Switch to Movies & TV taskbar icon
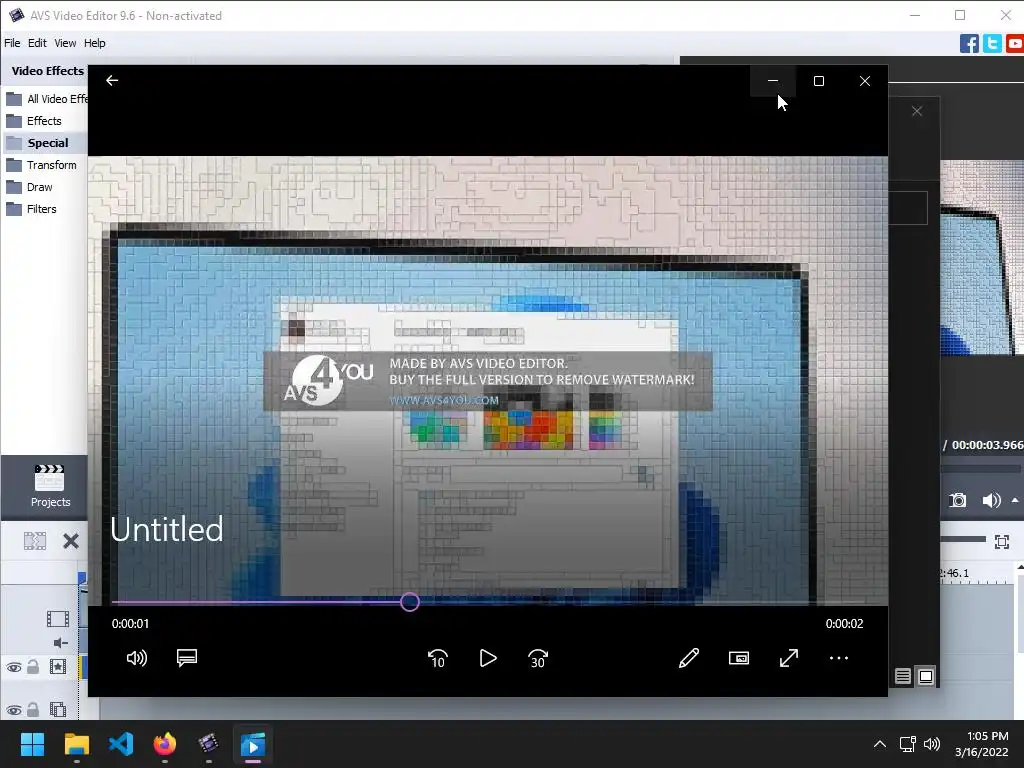This screenshot has height=768, width=1024. click(253, 744)
